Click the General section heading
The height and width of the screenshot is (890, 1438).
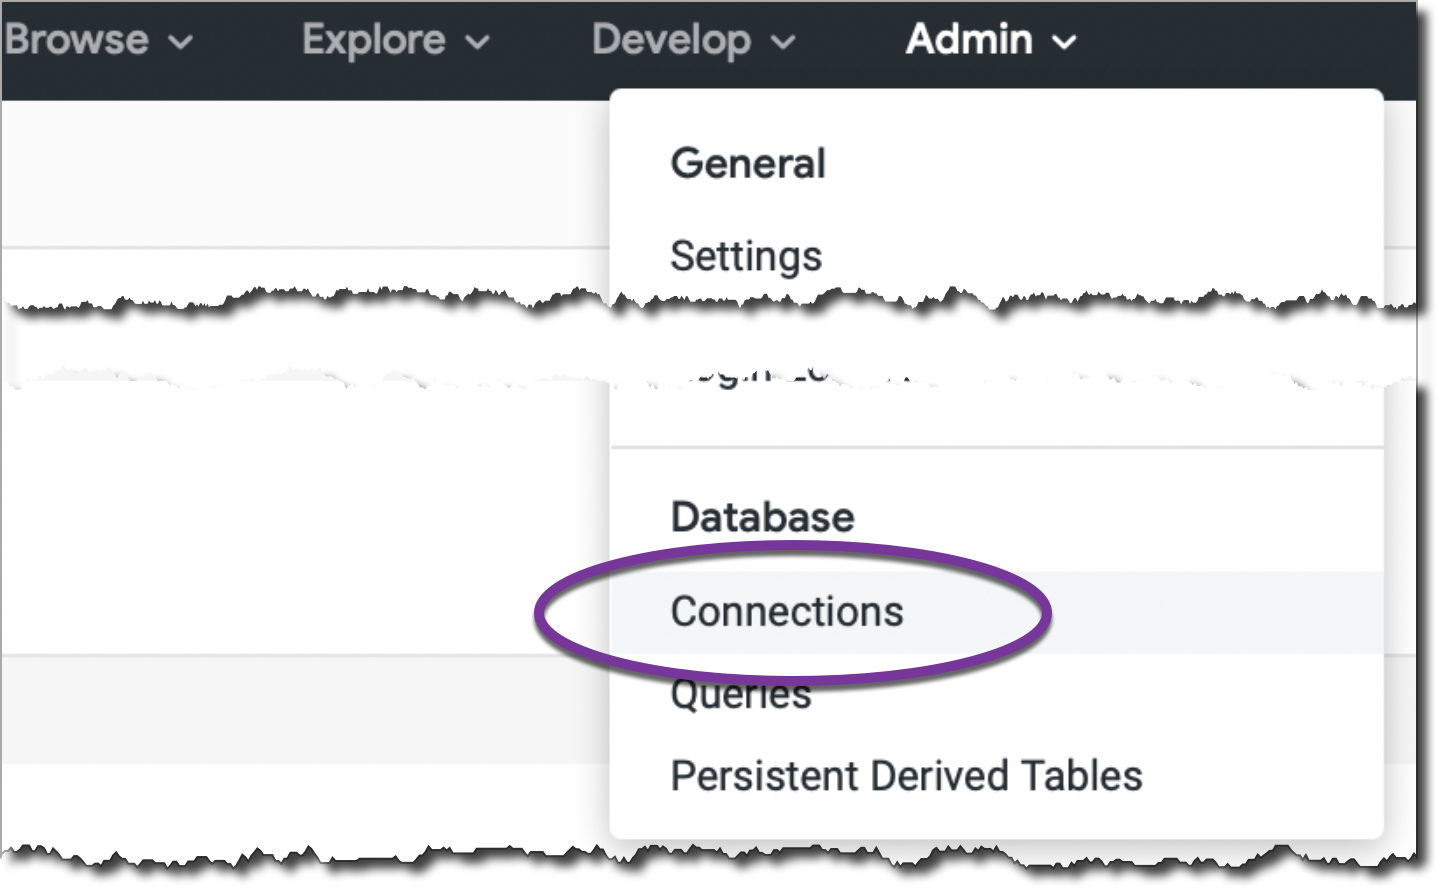748,164
